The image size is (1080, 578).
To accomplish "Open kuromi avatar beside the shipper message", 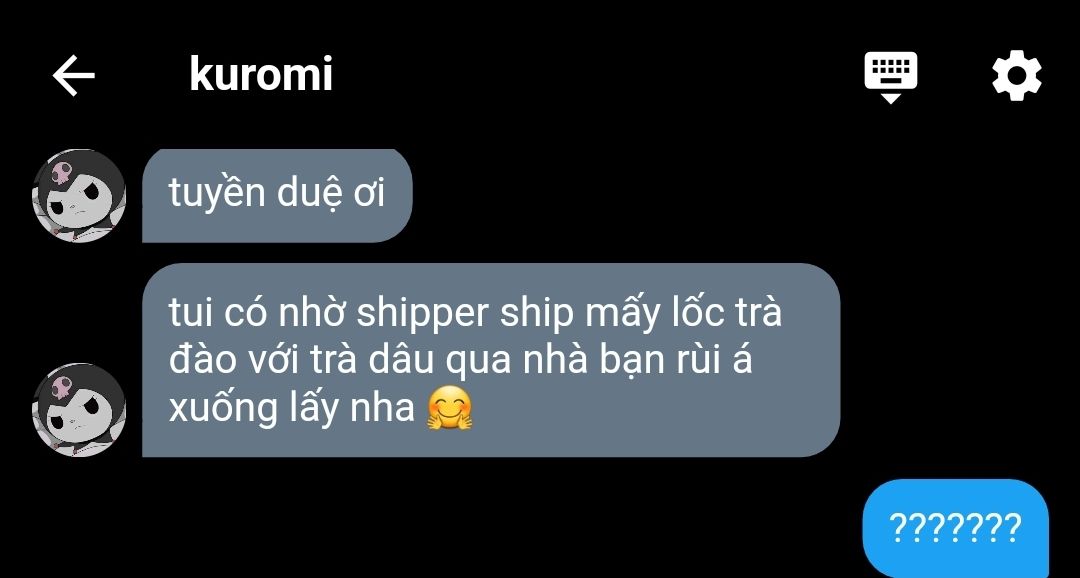I will (79, 410).
